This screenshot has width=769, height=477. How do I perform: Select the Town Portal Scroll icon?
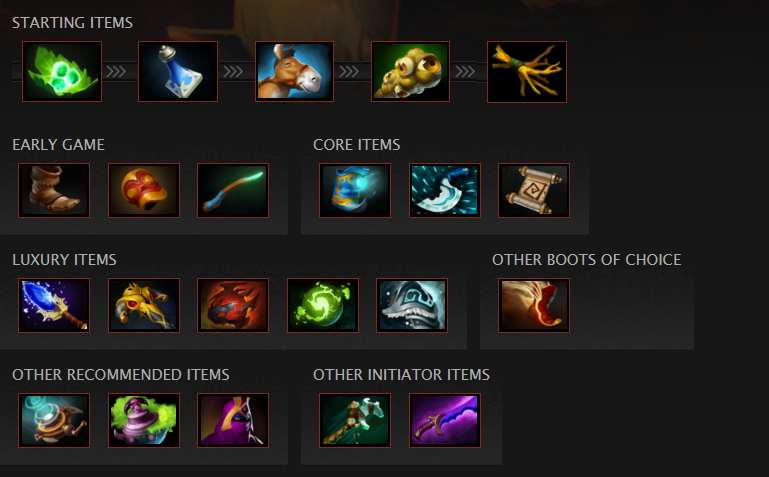pos(534,190)
